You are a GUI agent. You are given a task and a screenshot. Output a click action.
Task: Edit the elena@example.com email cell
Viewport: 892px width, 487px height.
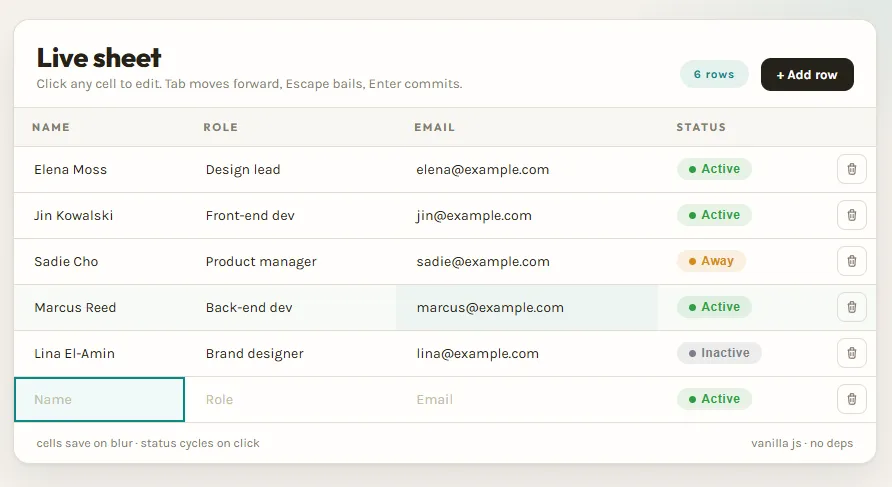coord(527,170)
